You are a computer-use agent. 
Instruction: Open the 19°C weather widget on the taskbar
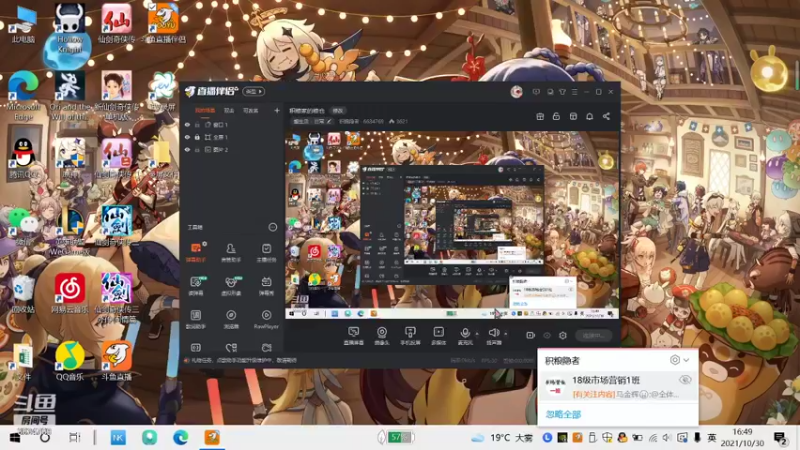coord(501,438)
